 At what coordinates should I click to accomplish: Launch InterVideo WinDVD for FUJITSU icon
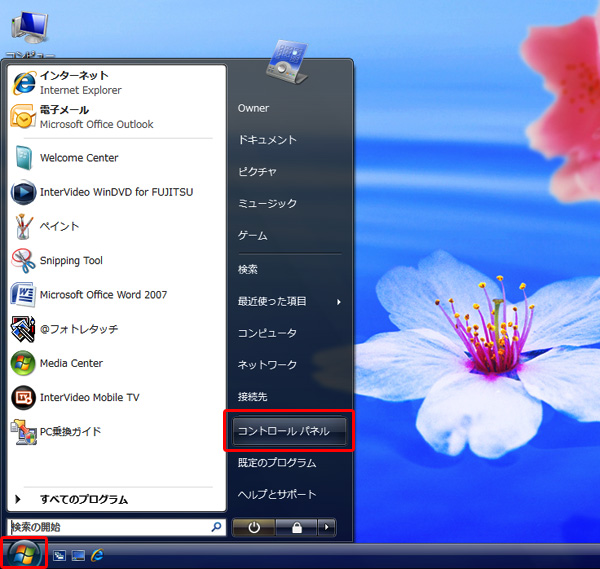click(x=23, y=192)
